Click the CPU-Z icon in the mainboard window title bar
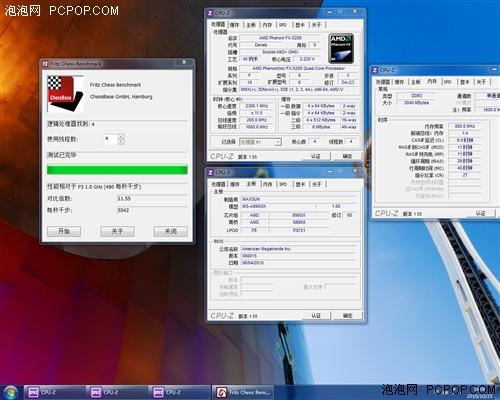This screenshot has height=400, width=500. (x=210, y=172)
